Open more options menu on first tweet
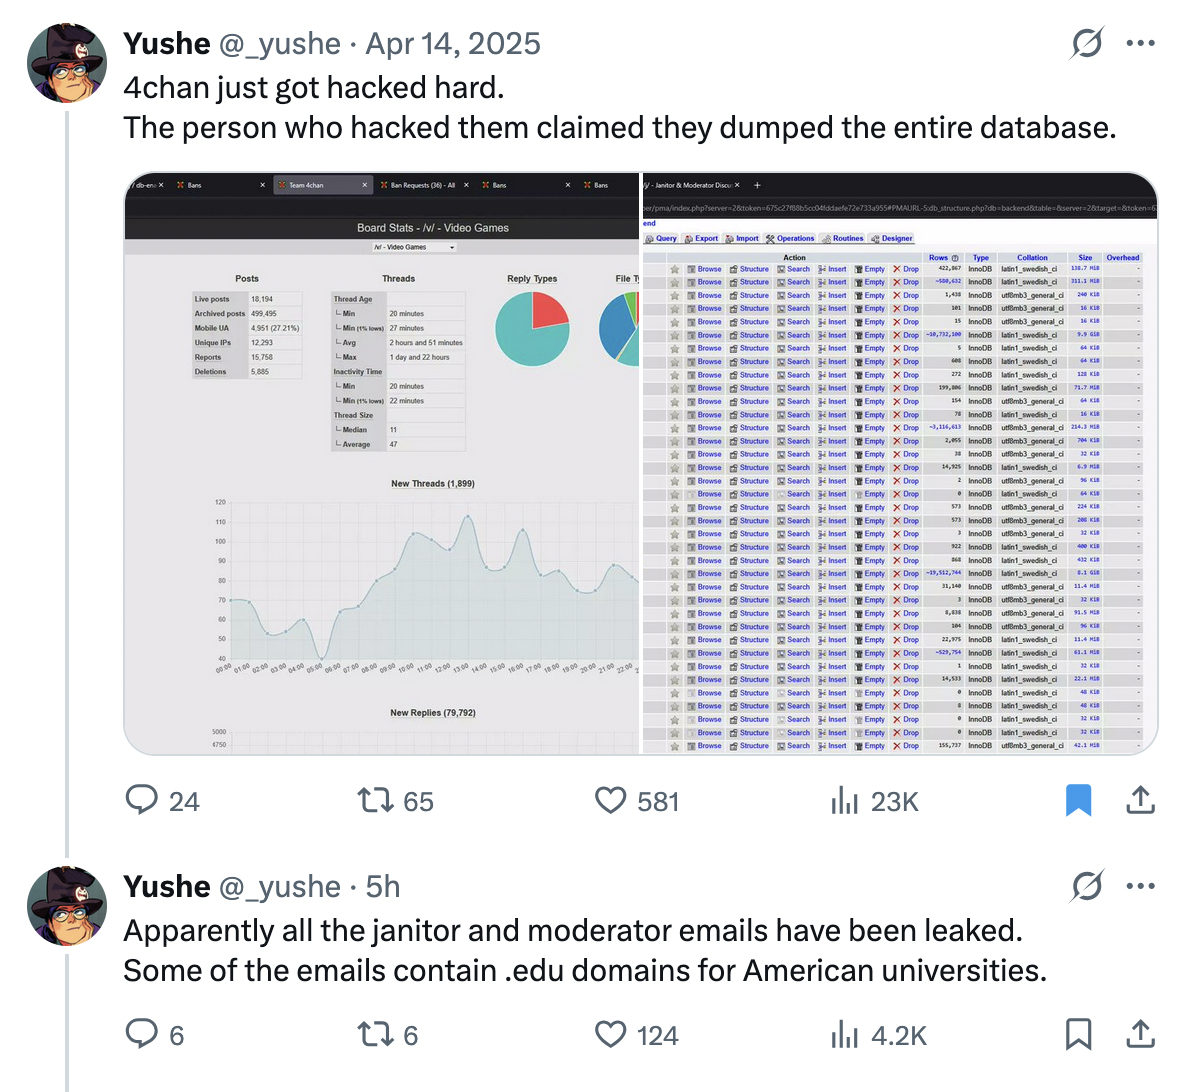 tap(1140, 43)
